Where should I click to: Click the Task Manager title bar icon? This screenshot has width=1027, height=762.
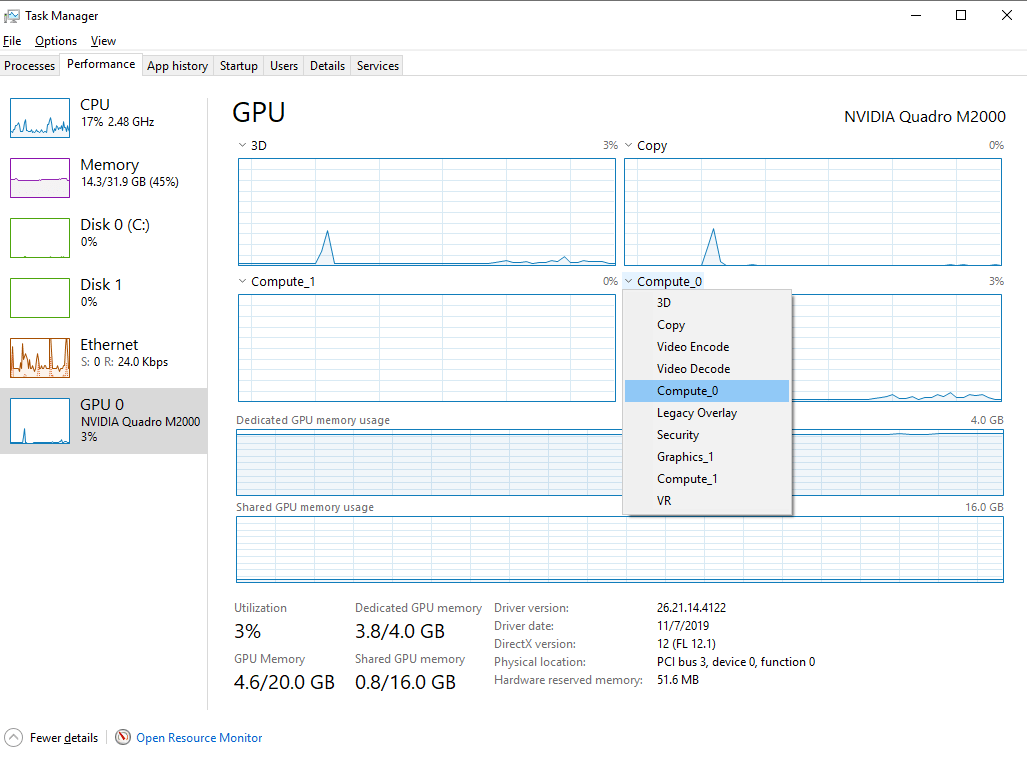tap(12, 16)
